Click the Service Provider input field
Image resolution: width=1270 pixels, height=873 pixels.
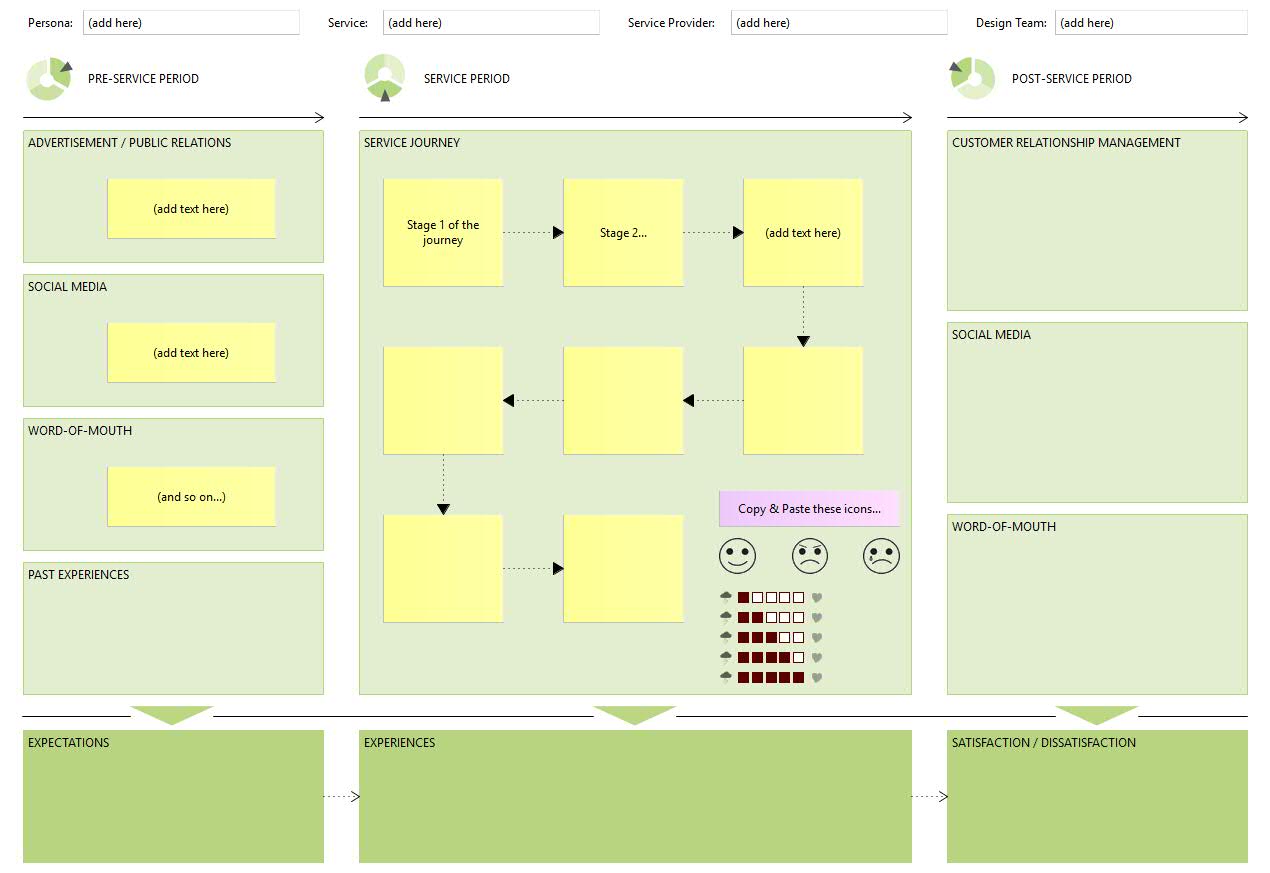point(839,23)
